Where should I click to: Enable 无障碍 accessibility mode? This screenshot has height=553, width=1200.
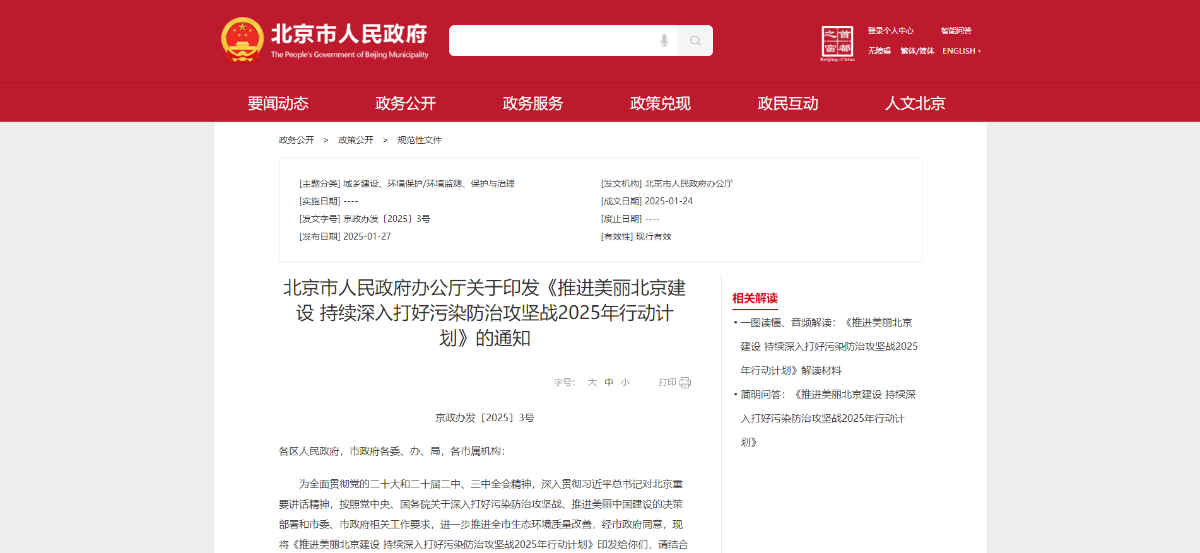click(x=879, y=51)
